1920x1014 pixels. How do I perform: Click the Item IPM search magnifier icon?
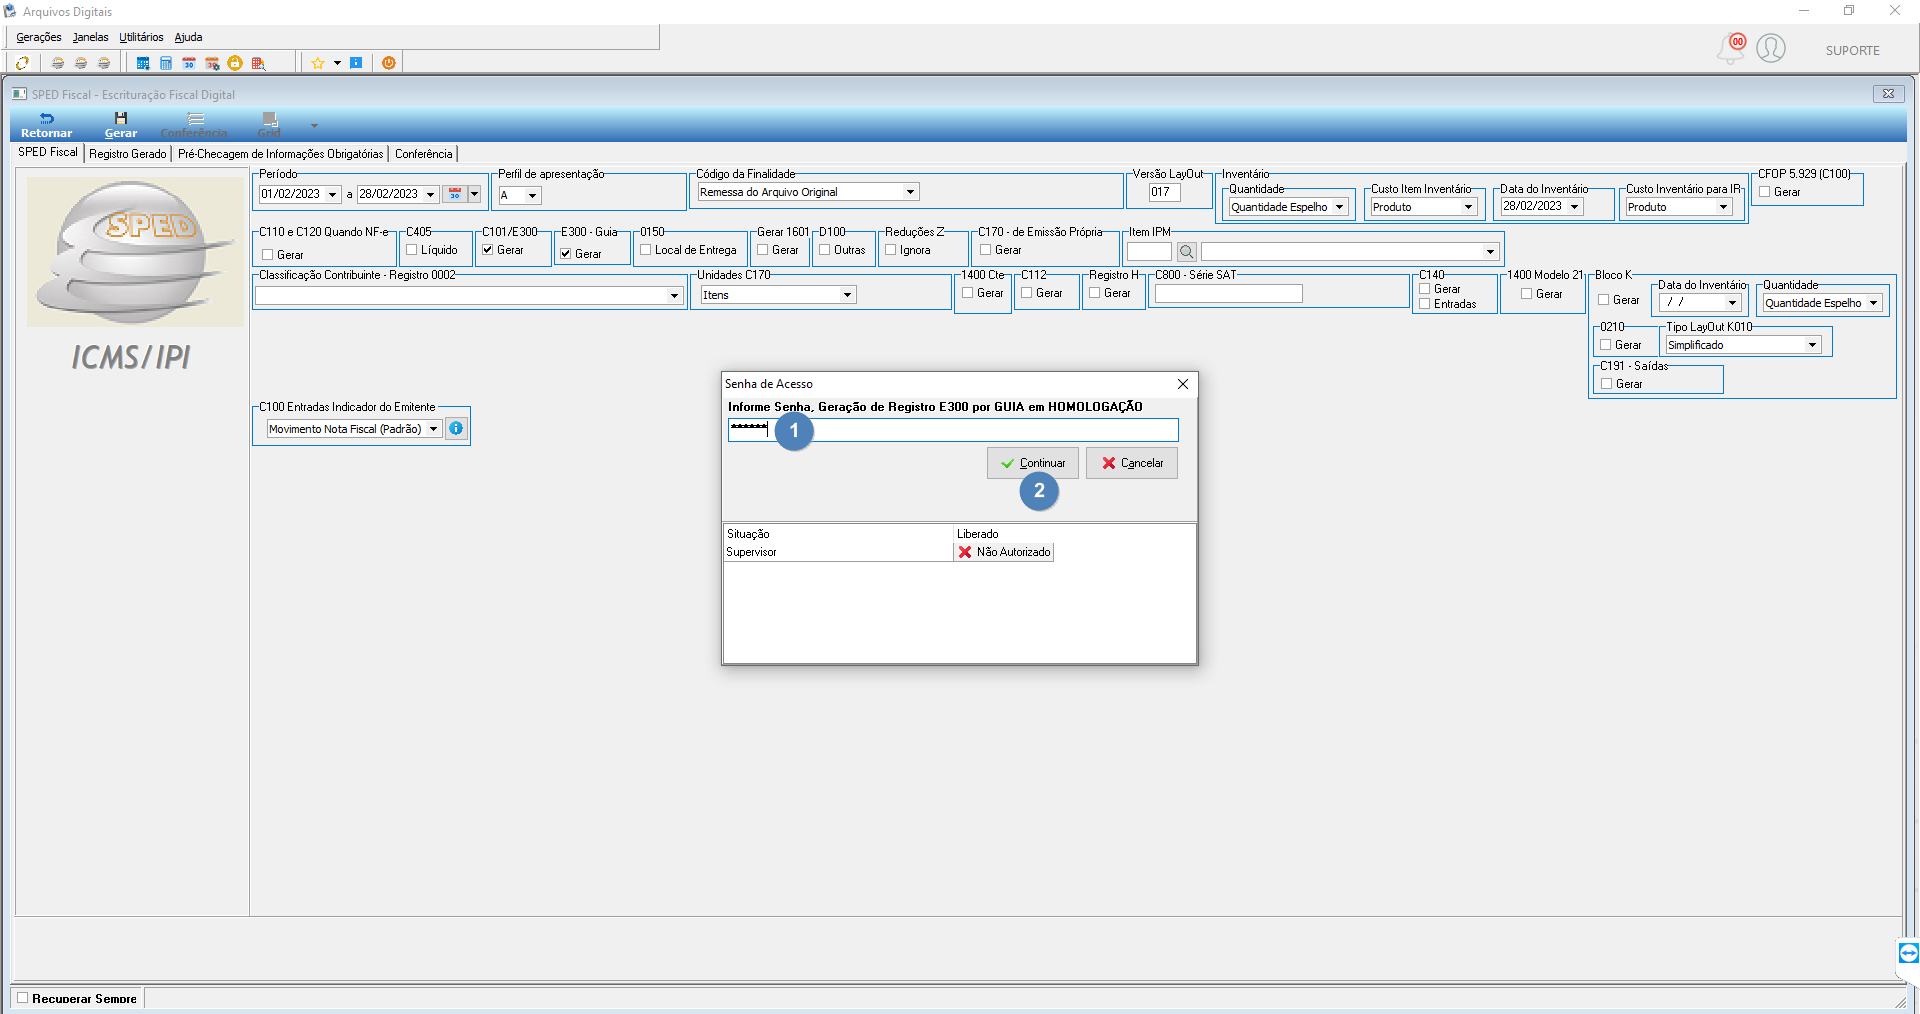1186,252
